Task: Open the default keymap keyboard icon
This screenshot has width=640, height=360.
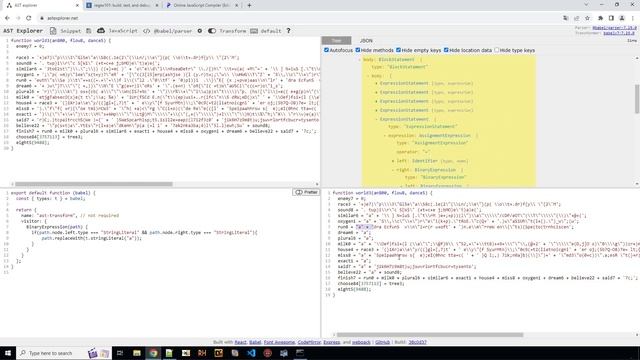Action: point(254,31)
